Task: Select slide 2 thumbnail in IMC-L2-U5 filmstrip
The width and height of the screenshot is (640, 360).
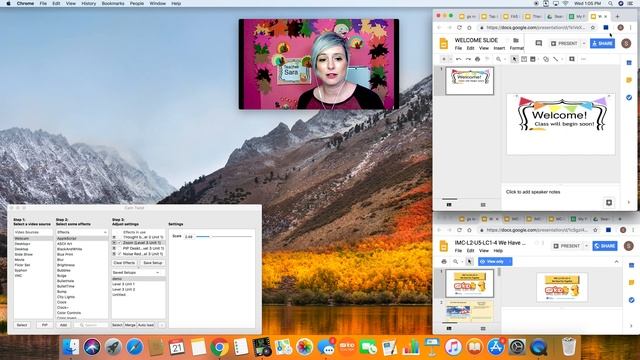Action: pyautogui.click(x=469, y=311)
